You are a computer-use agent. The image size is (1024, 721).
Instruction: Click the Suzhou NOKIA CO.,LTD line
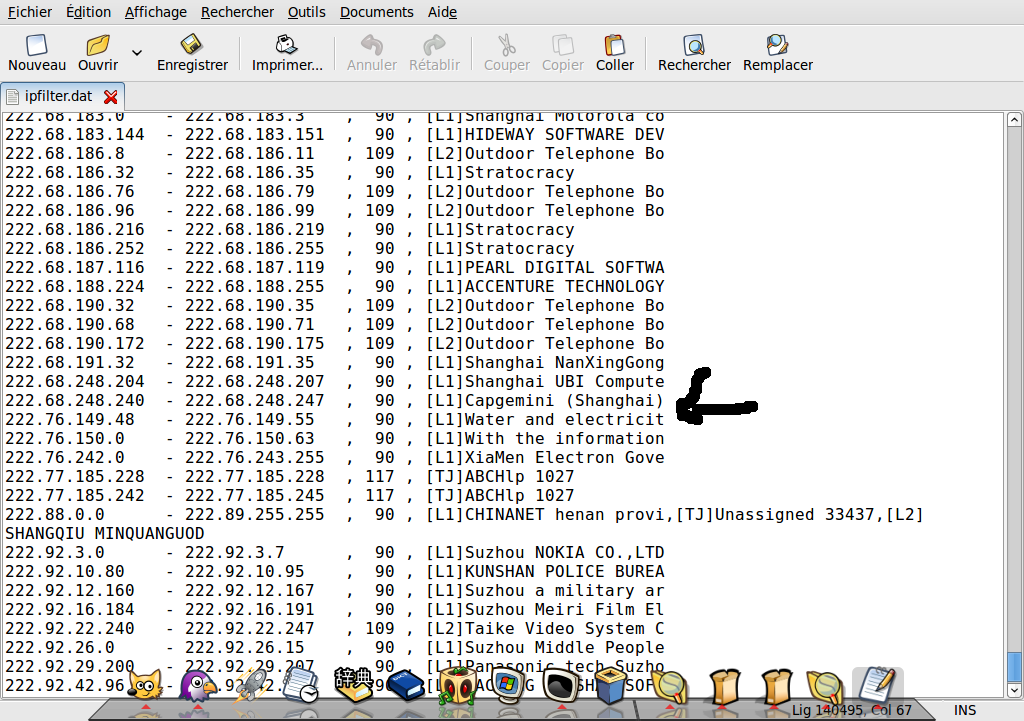(334, 553)
